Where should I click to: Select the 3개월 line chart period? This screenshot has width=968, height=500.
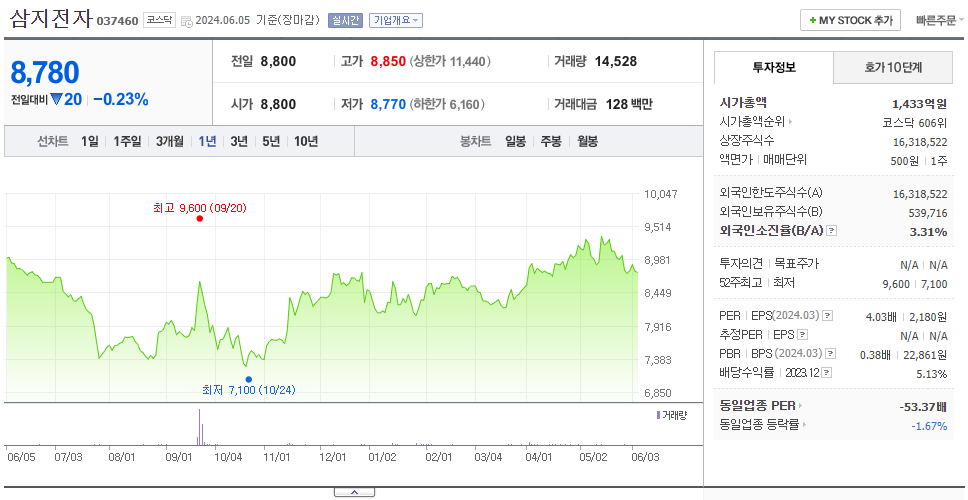click(170, 141)
